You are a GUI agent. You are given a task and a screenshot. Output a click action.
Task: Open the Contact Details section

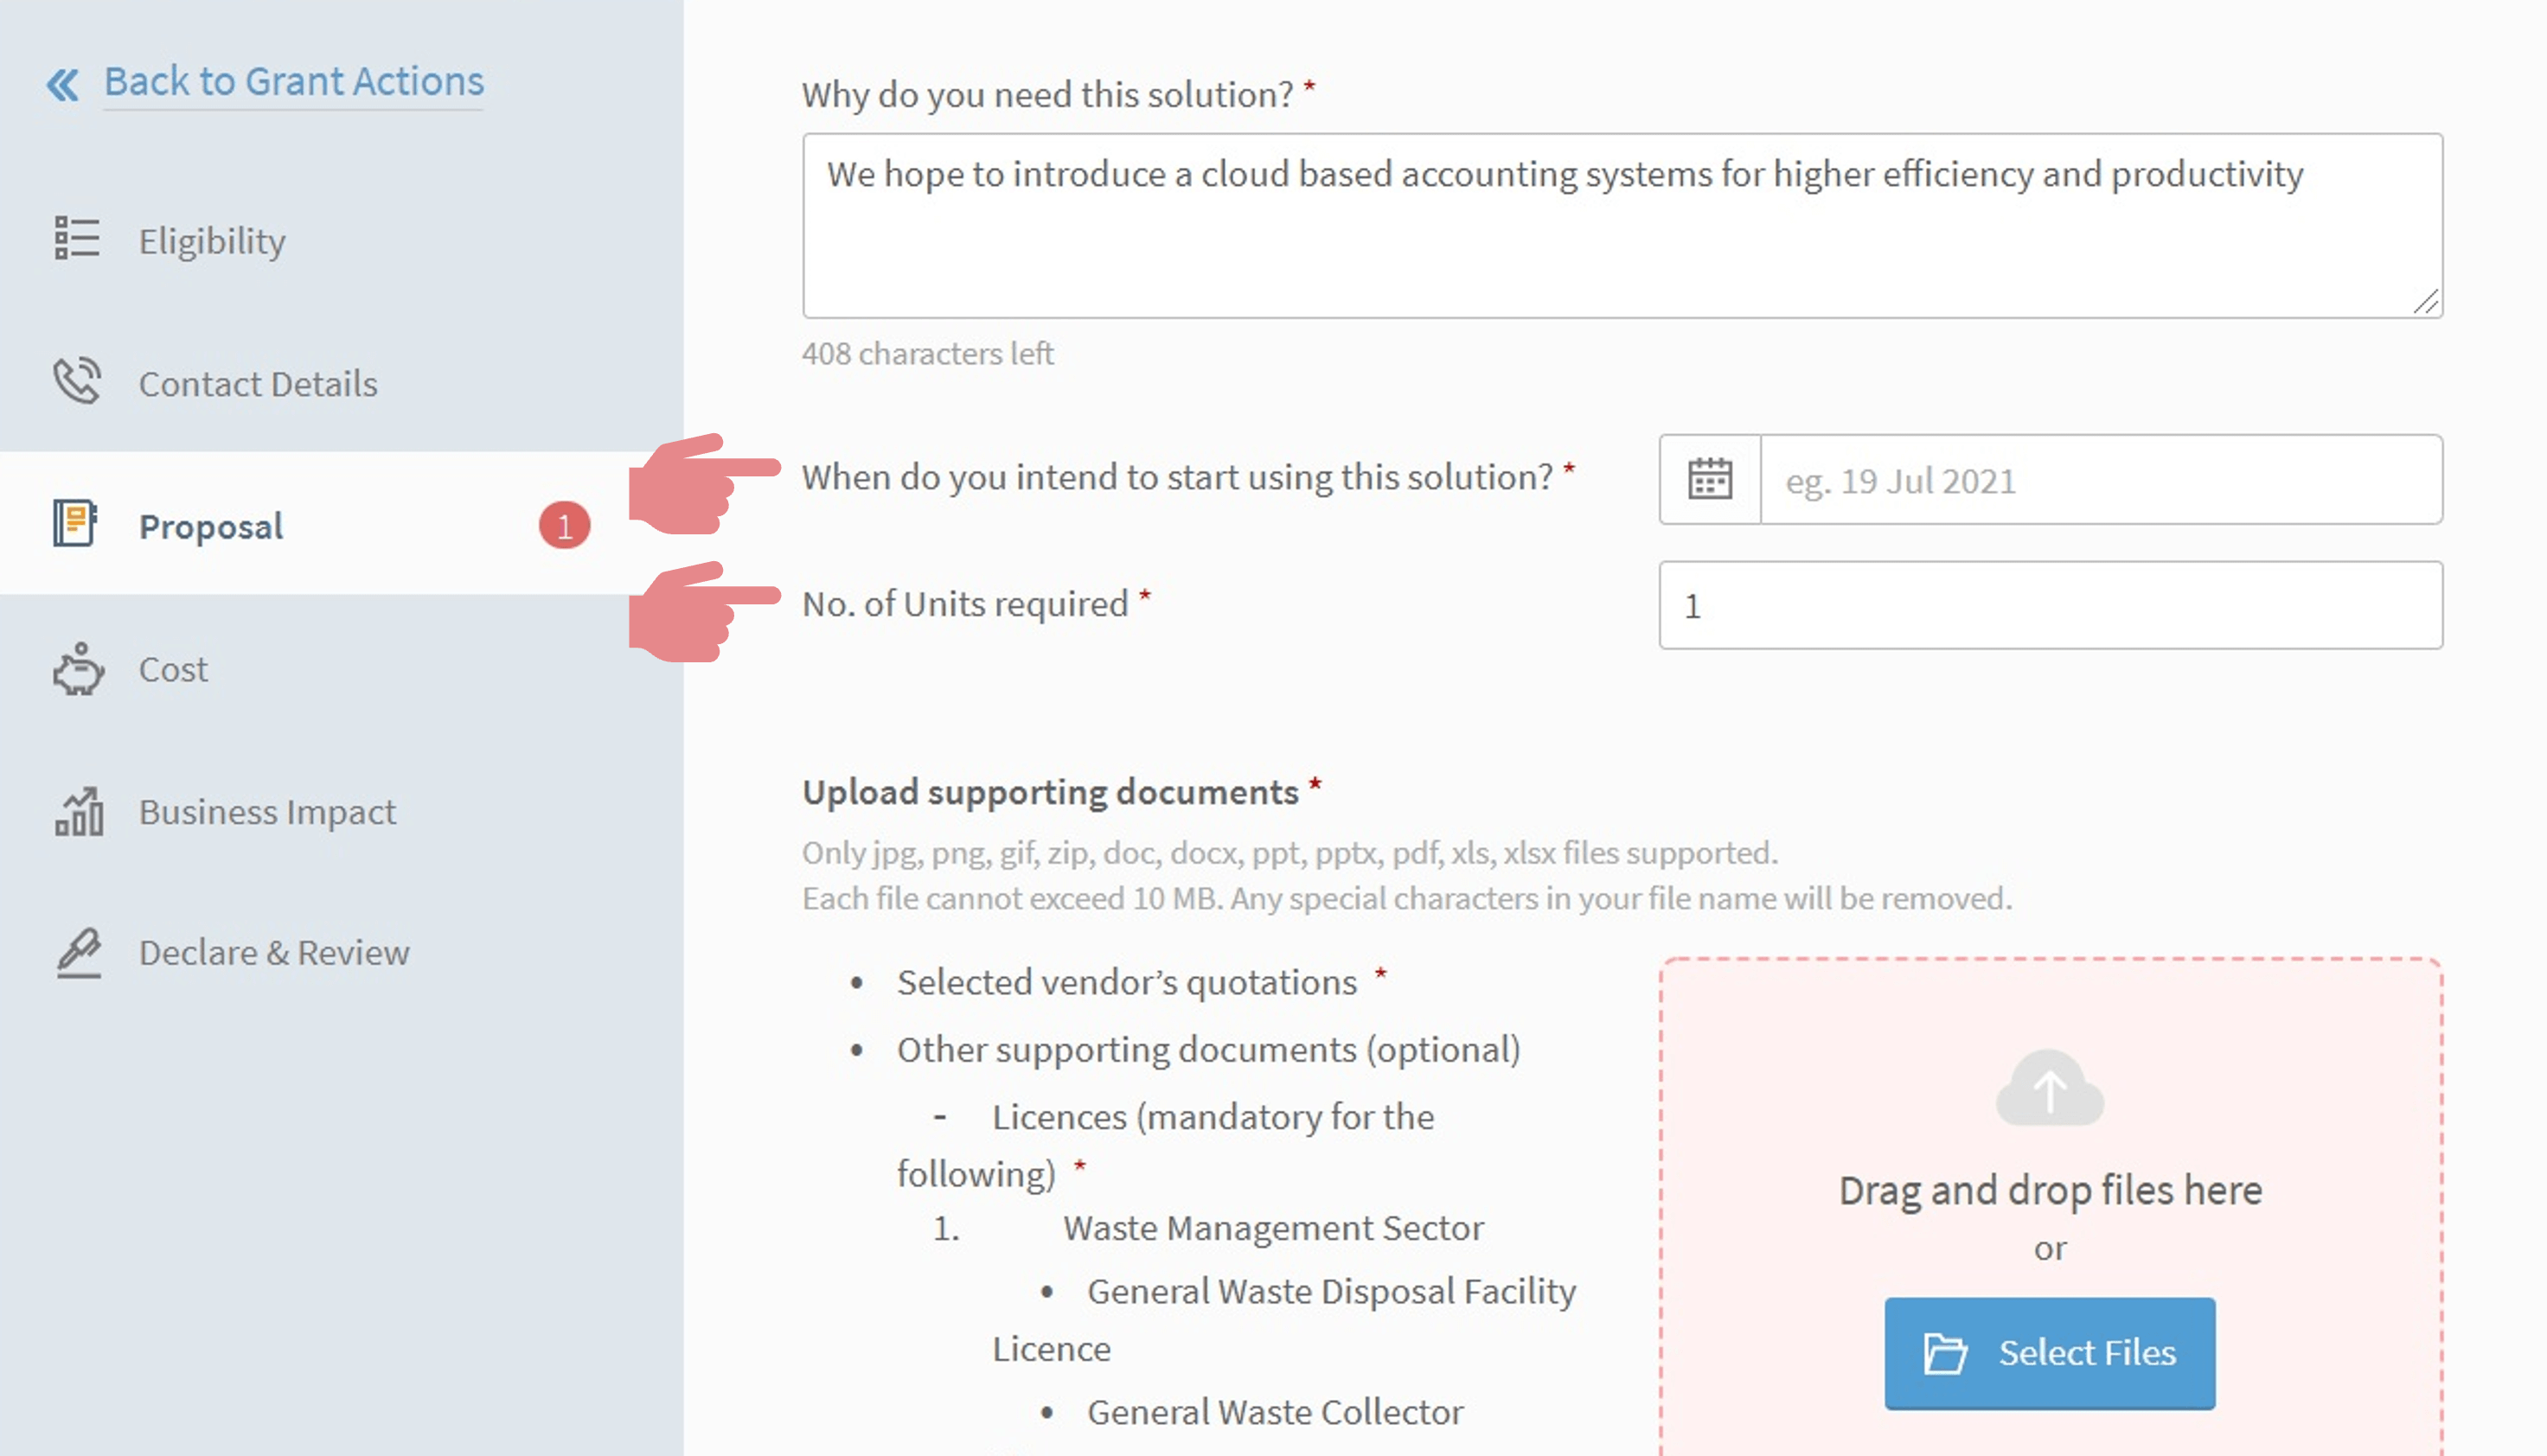[x=258, y=384]
